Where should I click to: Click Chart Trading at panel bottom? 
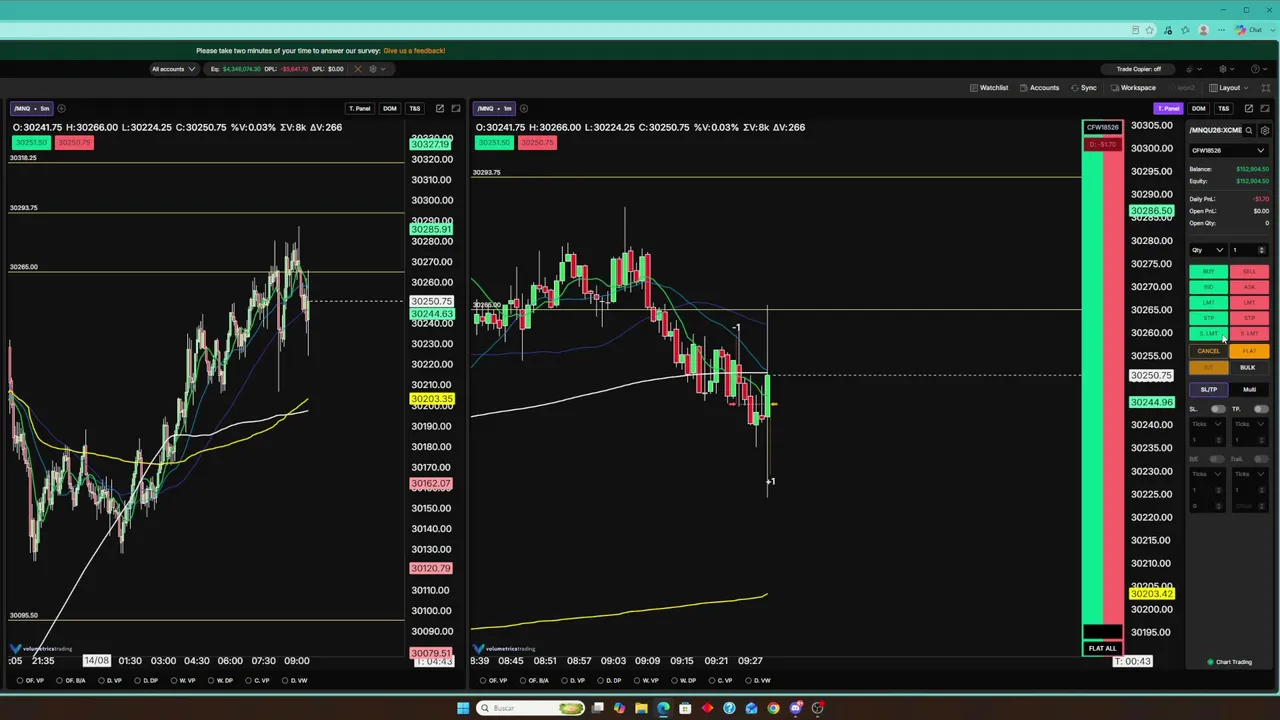[1230, 662]
